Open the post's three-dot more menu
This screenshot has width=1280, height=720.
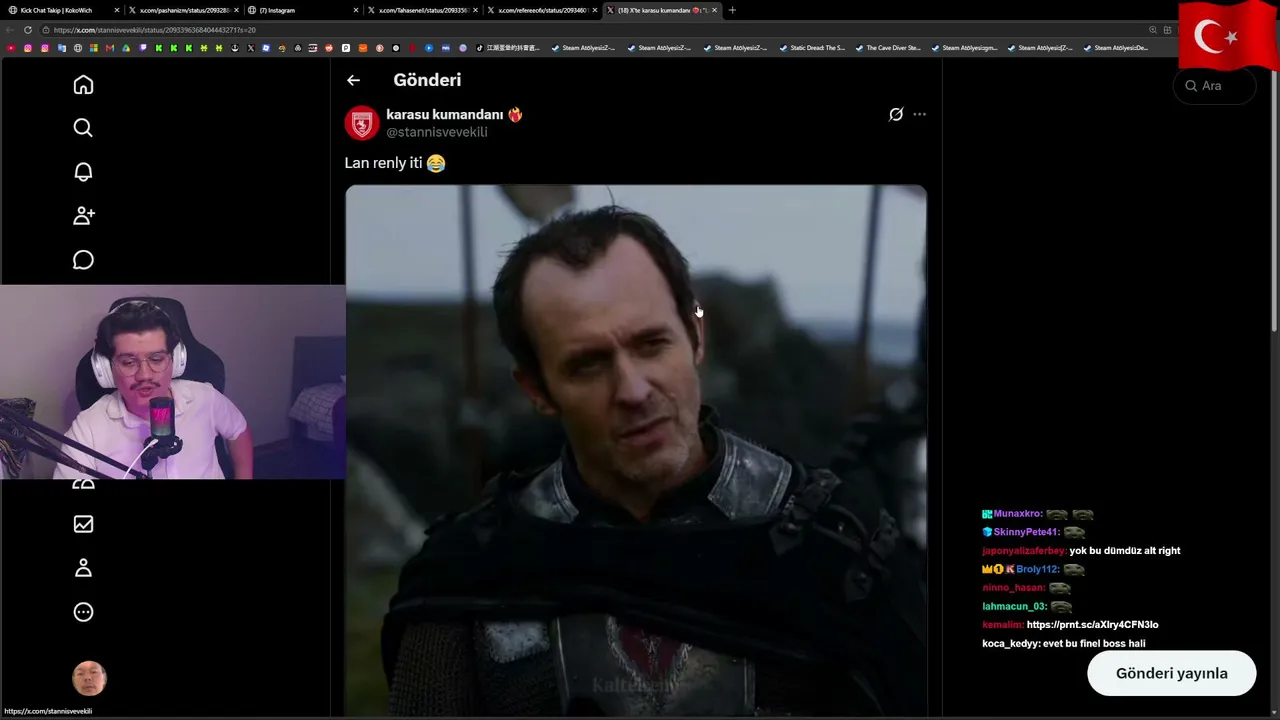tap(919, 114)
